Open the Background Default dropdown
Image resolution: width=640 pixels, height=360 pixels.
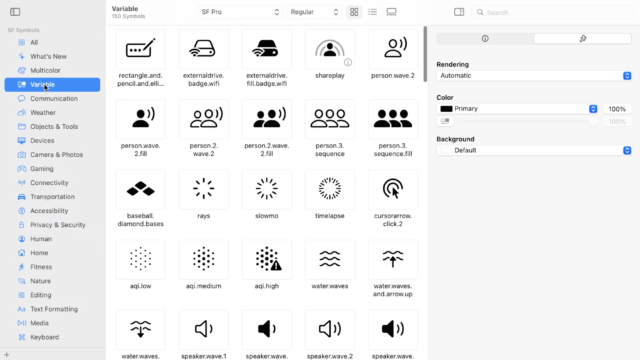[x=534, y=150]
